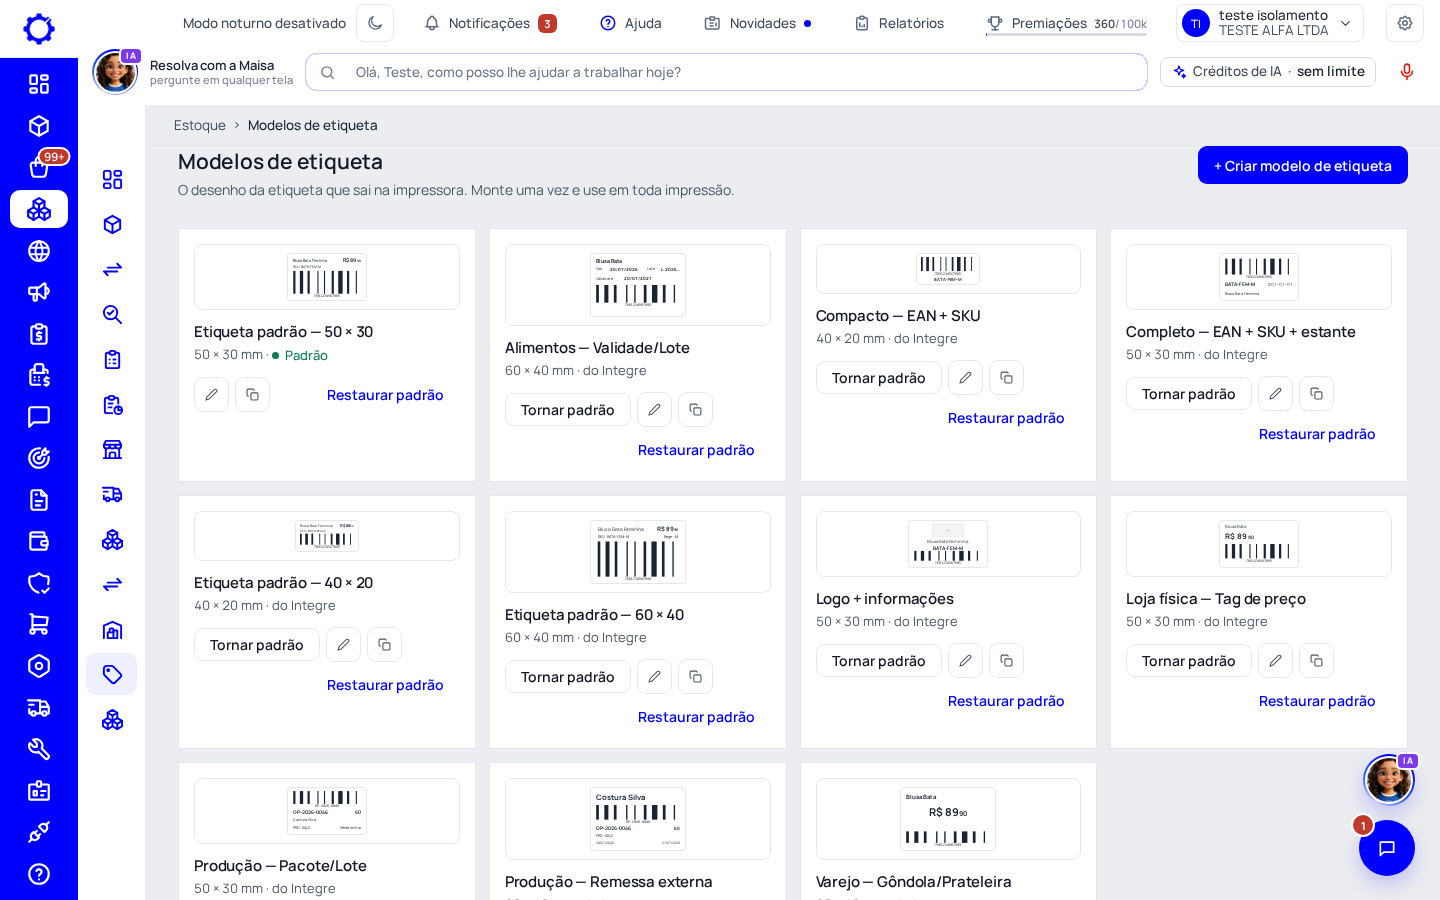Click the app logo at top left

(39, 28)
